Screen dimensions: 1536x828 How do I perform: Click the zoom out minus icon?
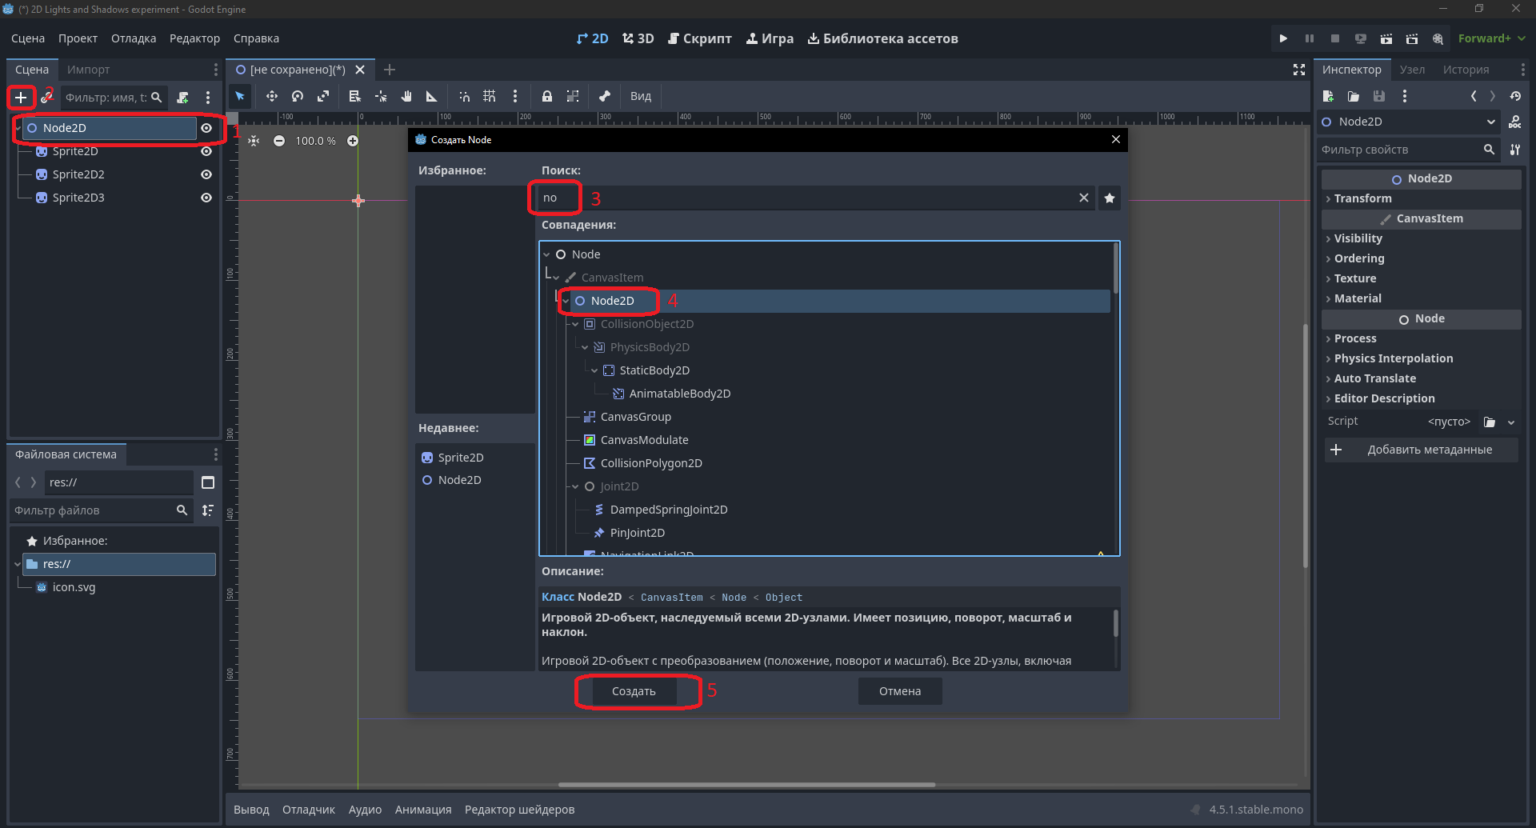pyautogui.click(x=279, y=141)
